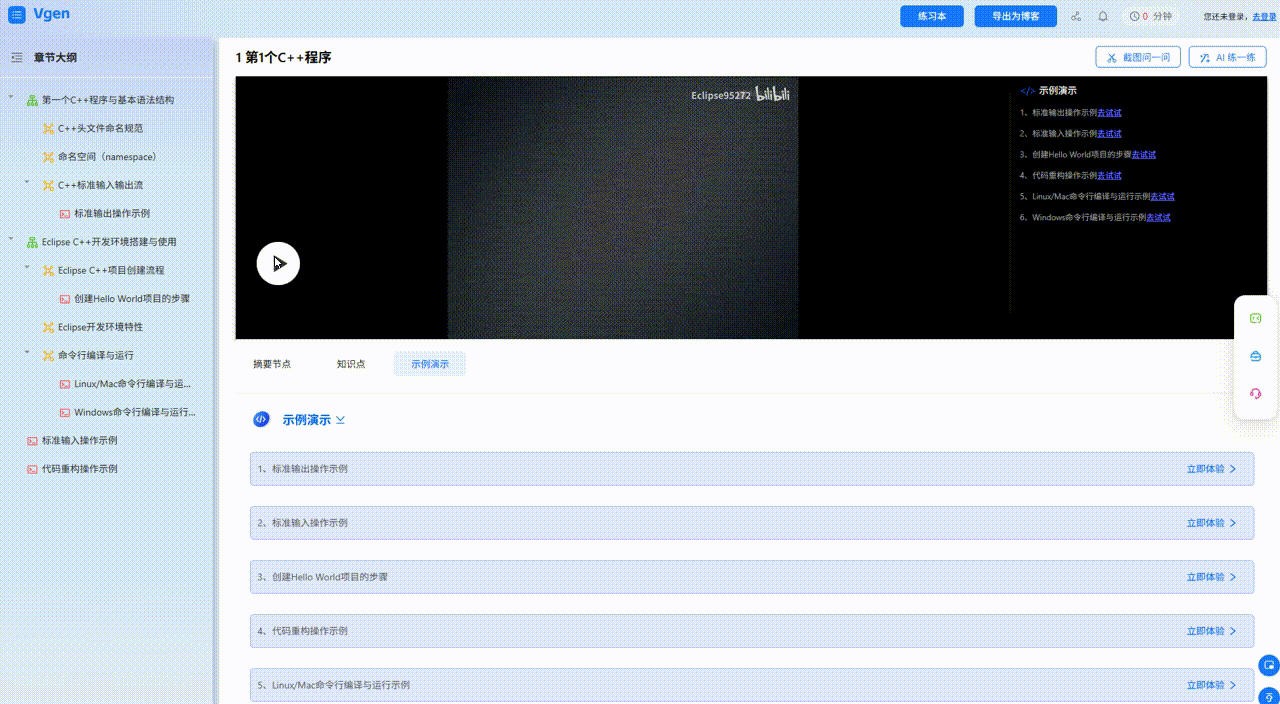Switch to the 知识点 tab

[351, 364]
